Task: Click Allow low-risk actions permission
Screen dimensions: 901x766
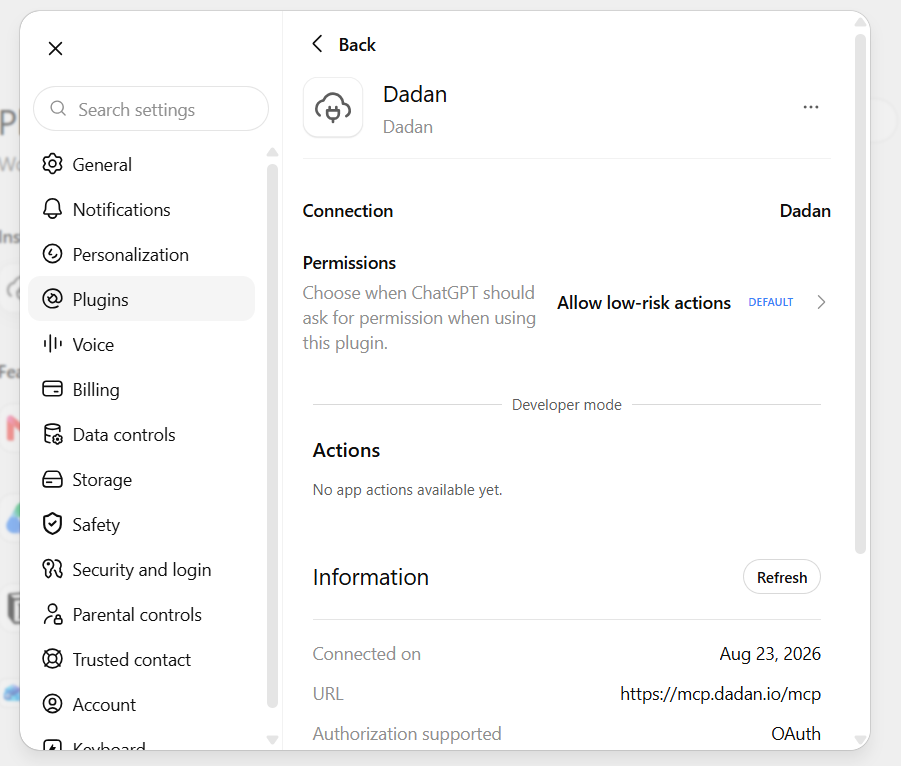Action: 644,303
